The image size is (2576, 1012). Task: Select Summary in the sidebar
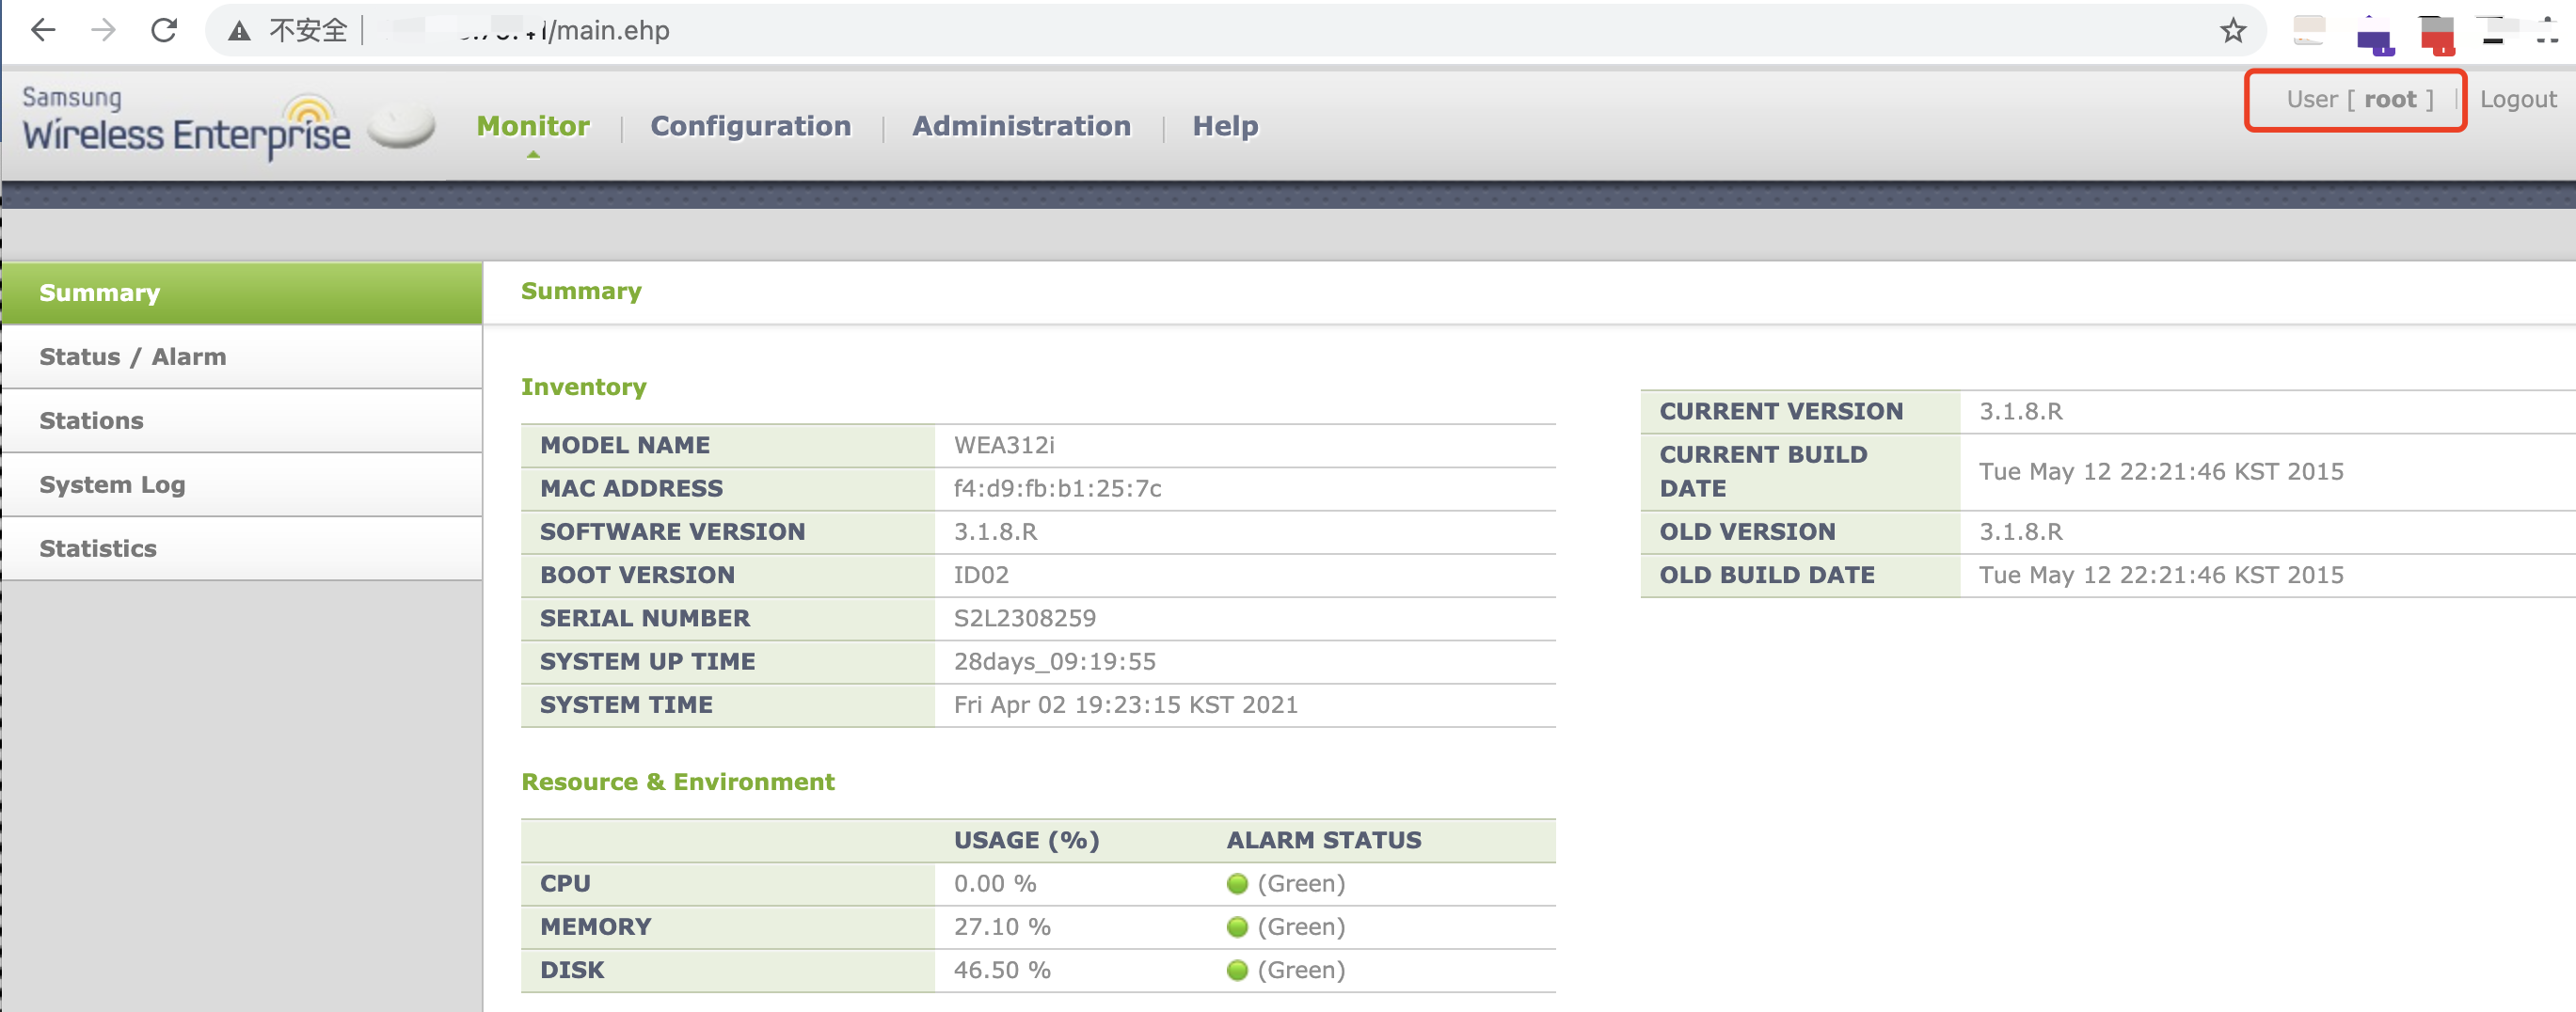tap(242, 293)
